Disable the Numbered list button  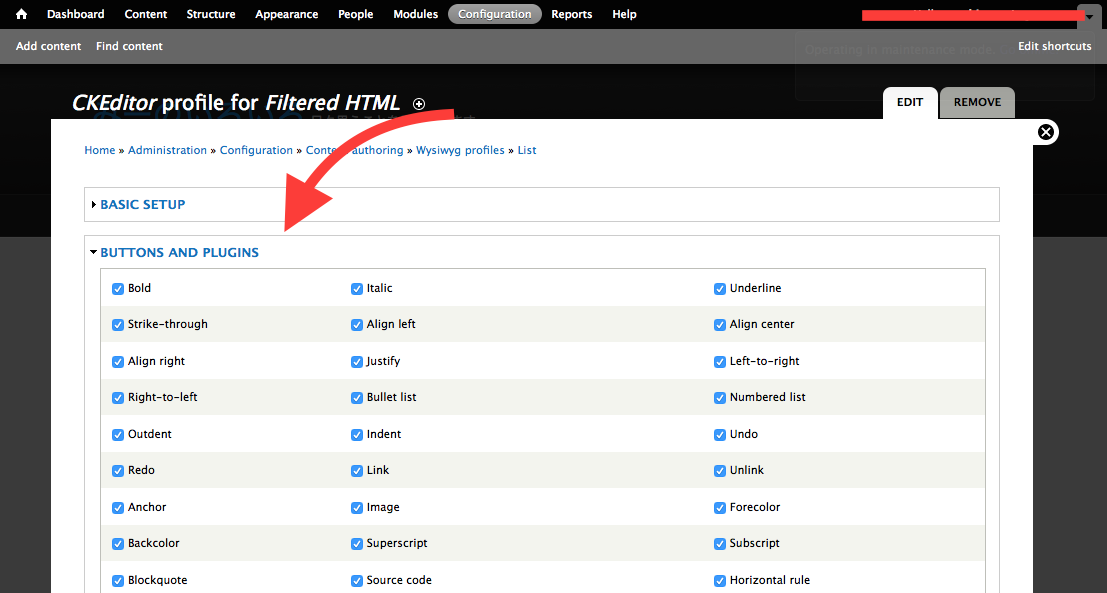tap(719, 397)
